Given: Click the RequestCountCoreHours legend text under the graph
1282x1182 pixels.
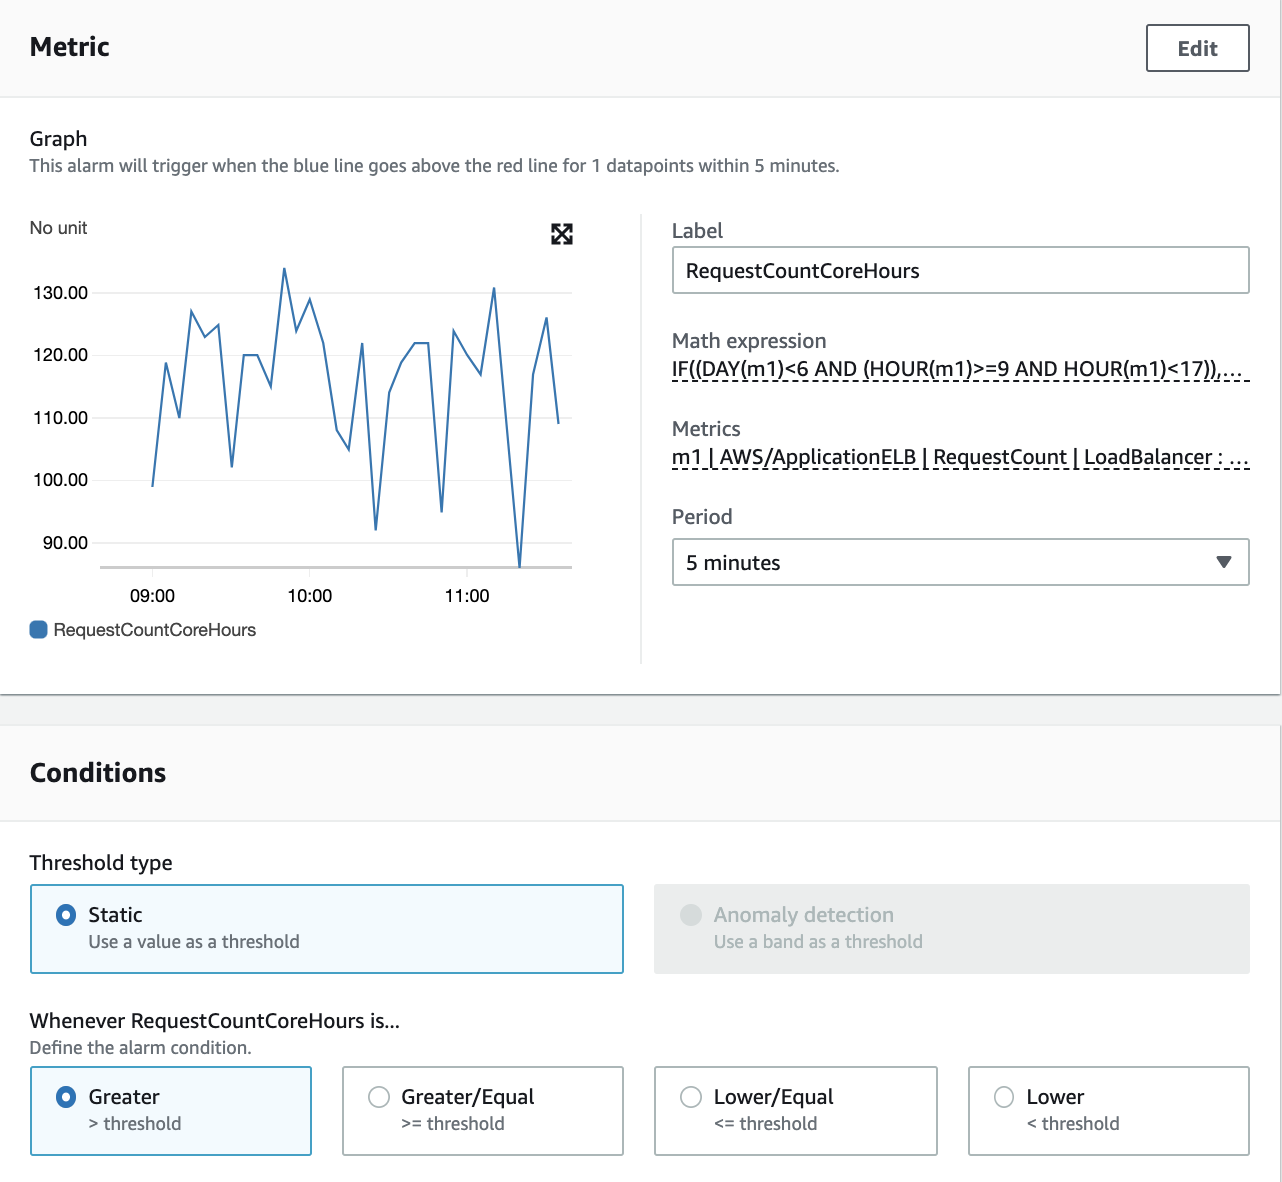Looking at the screenshot, I should tap(155, 629).
